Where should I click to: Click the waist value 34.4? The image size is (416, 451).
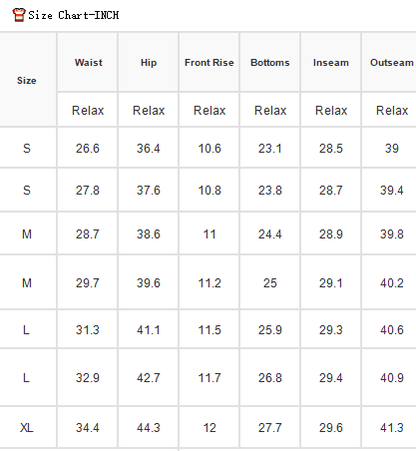87,427
